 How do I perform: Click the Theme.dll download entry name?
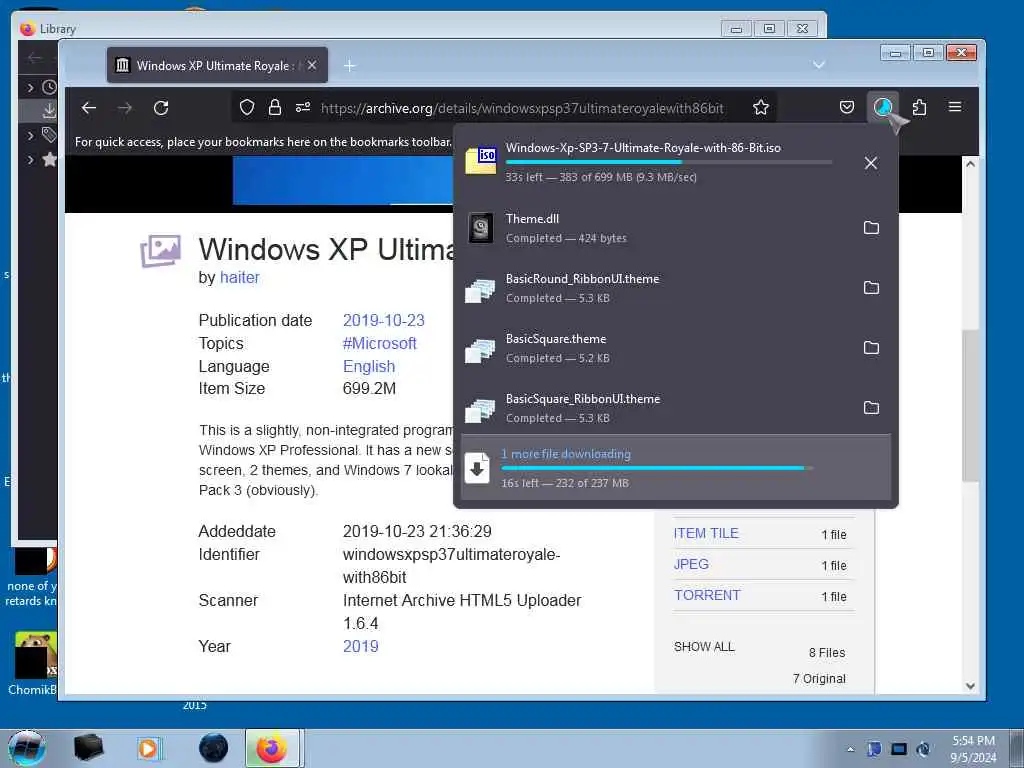tap(532, 219)
